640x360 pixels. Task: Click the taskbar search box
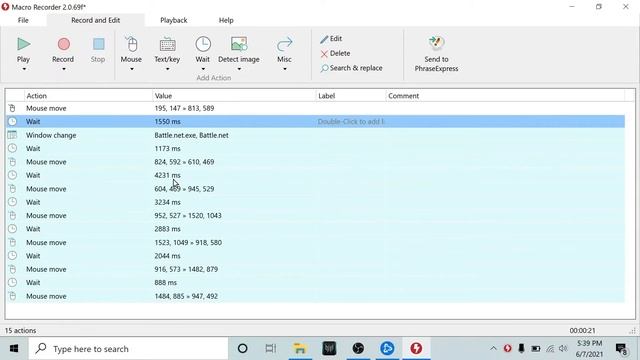128,349
